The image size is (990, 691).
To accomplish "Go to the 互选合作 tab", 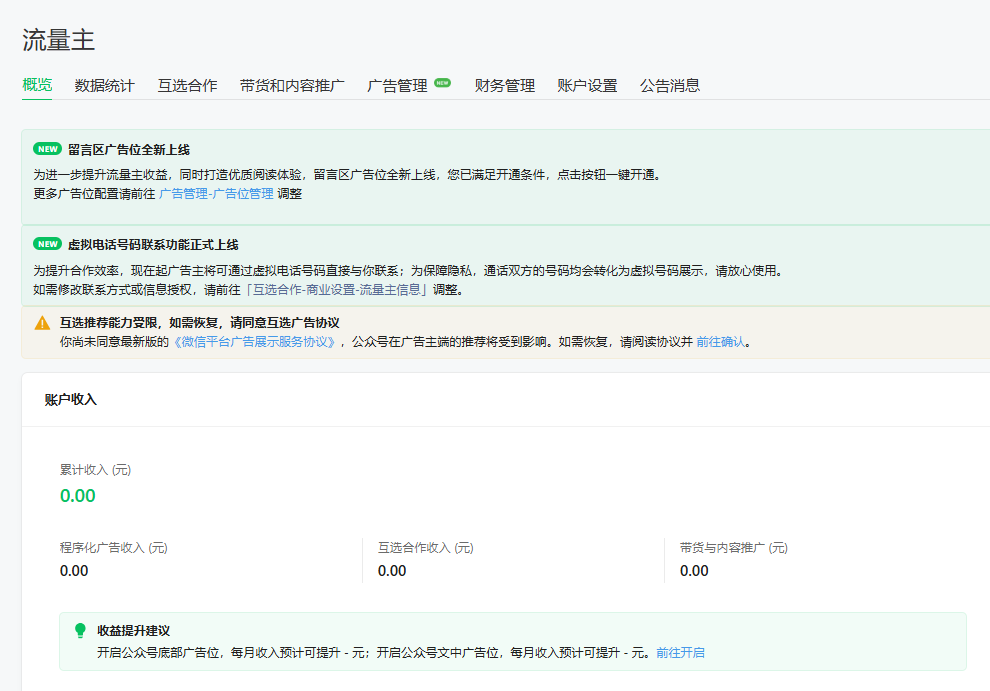I will [x=187, y=86].
